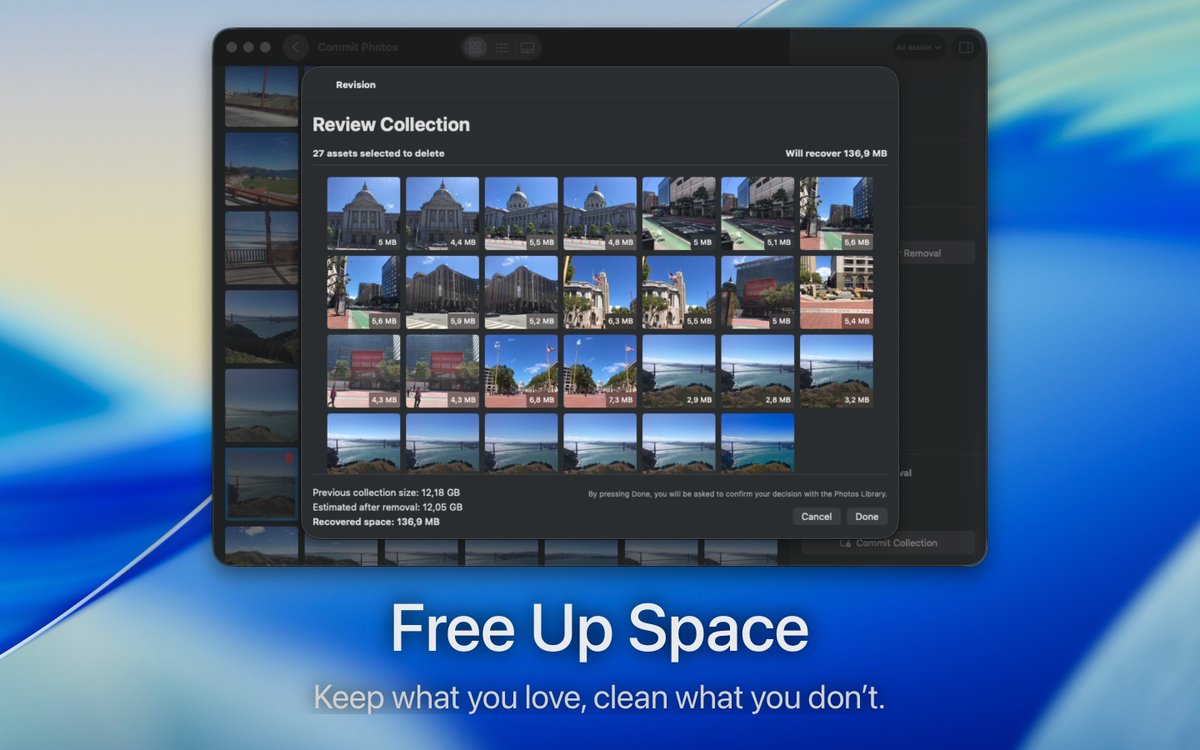Select the 4,8 MB city hall photo
This screenshot has width=1200, height=750.
[x=600, y=214]
